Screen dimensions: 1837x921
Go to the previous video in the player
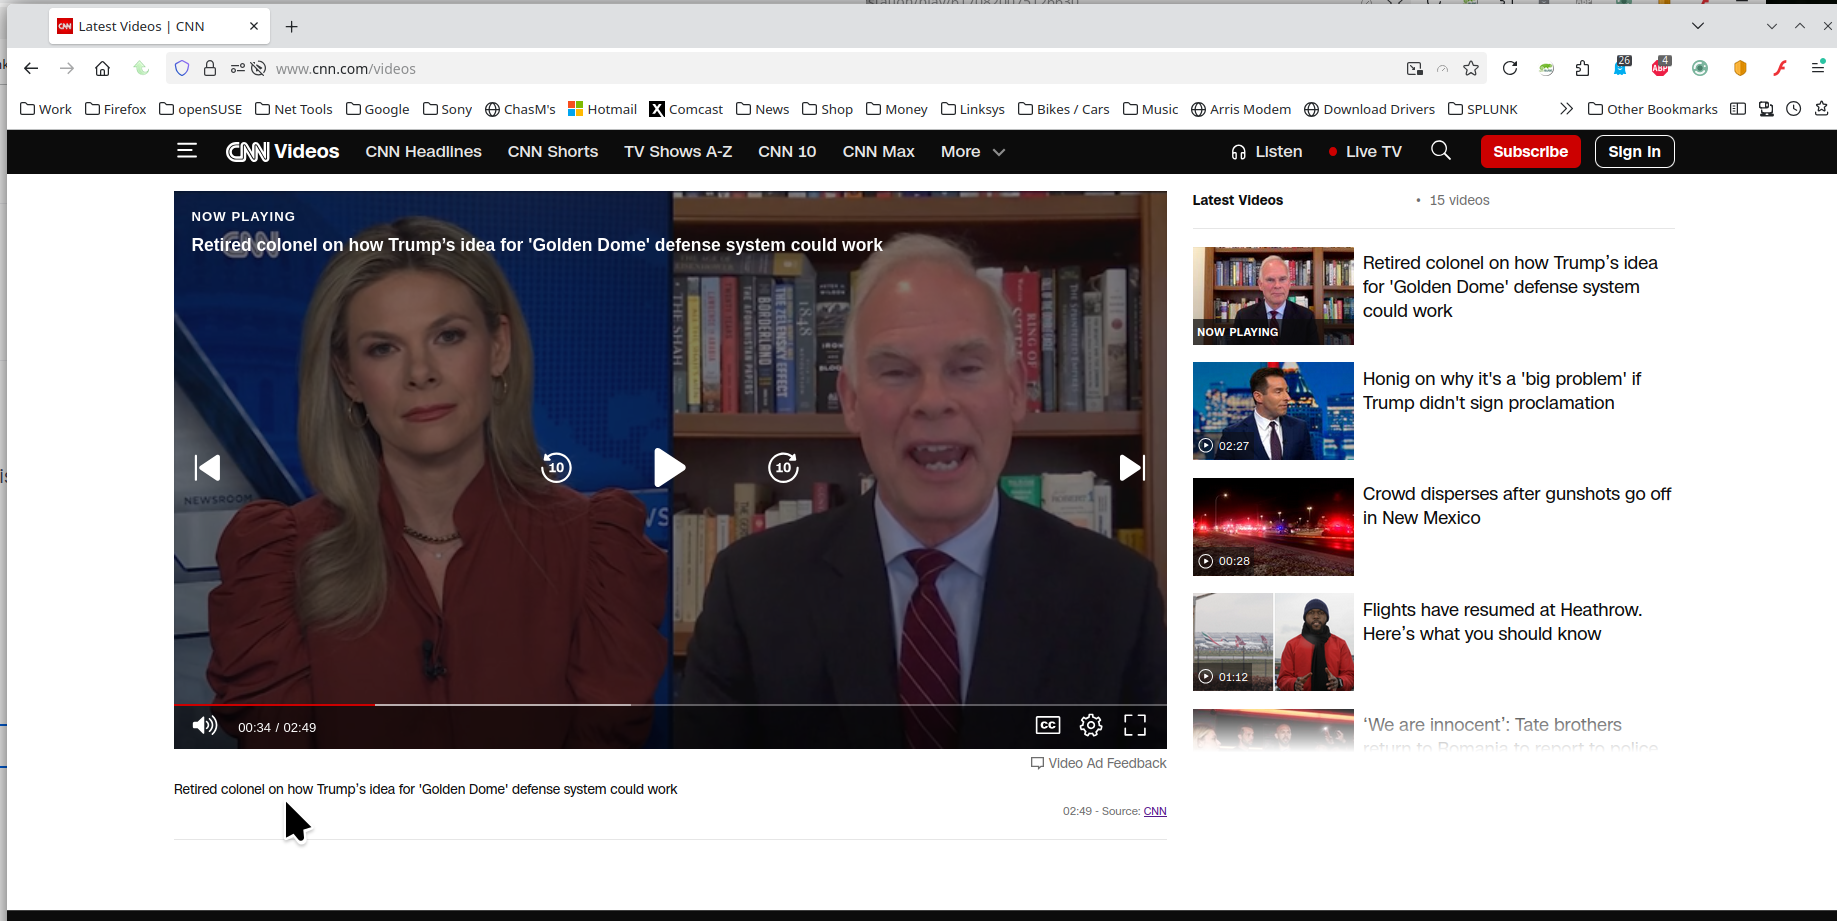[207, 467]
